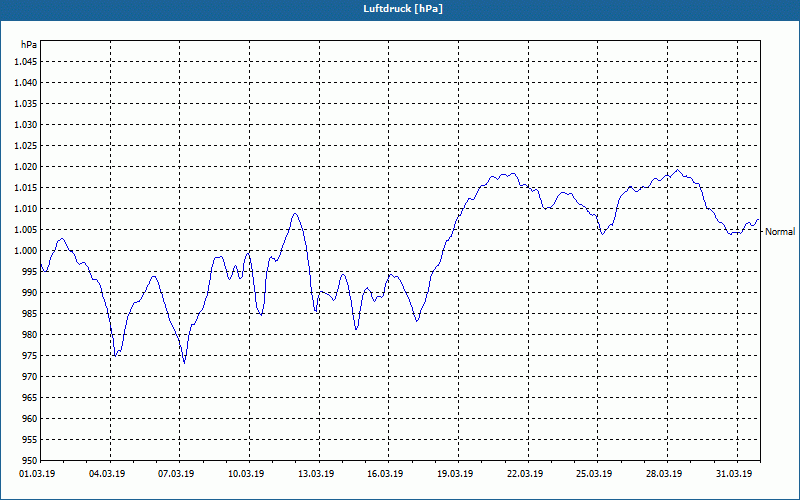The width and height of the screenshot is (800, 500).
Task: Click the 1.030 y-axis value
Action: coord(26,124)
